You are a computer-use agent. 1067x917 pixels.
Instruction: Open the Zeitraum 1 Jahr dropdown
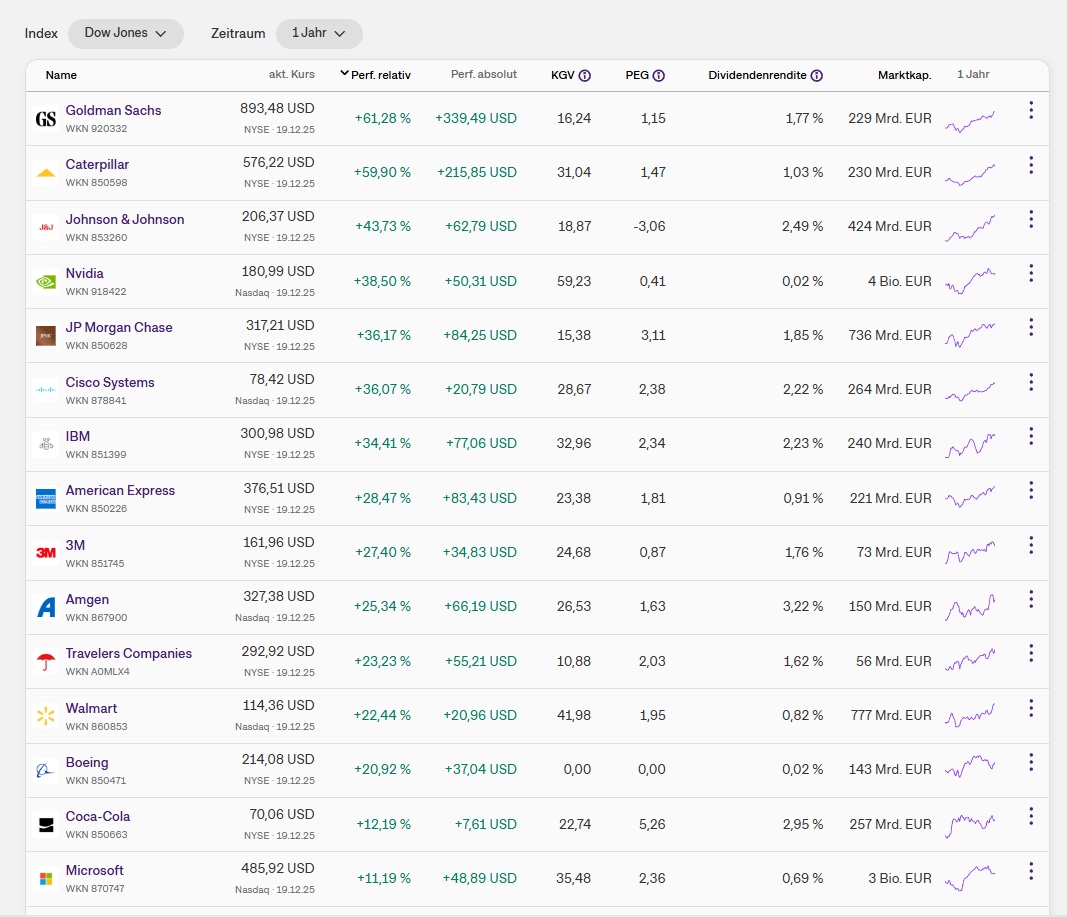(x=318, y=33)
